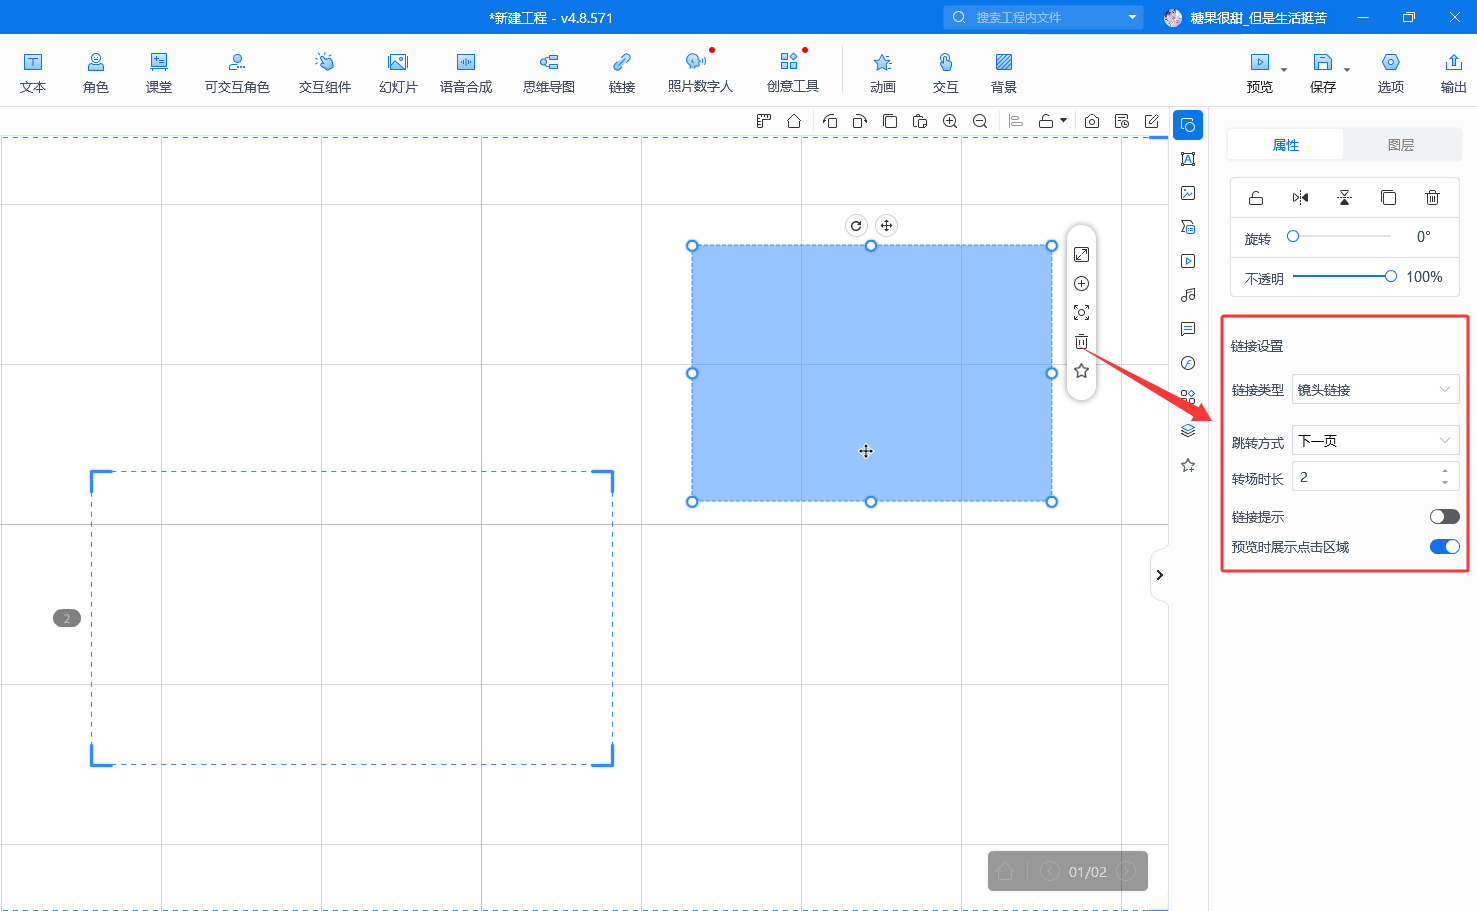
Task: Open the 语音合成 voice synthesis tool
Action: tap(465, 72)
